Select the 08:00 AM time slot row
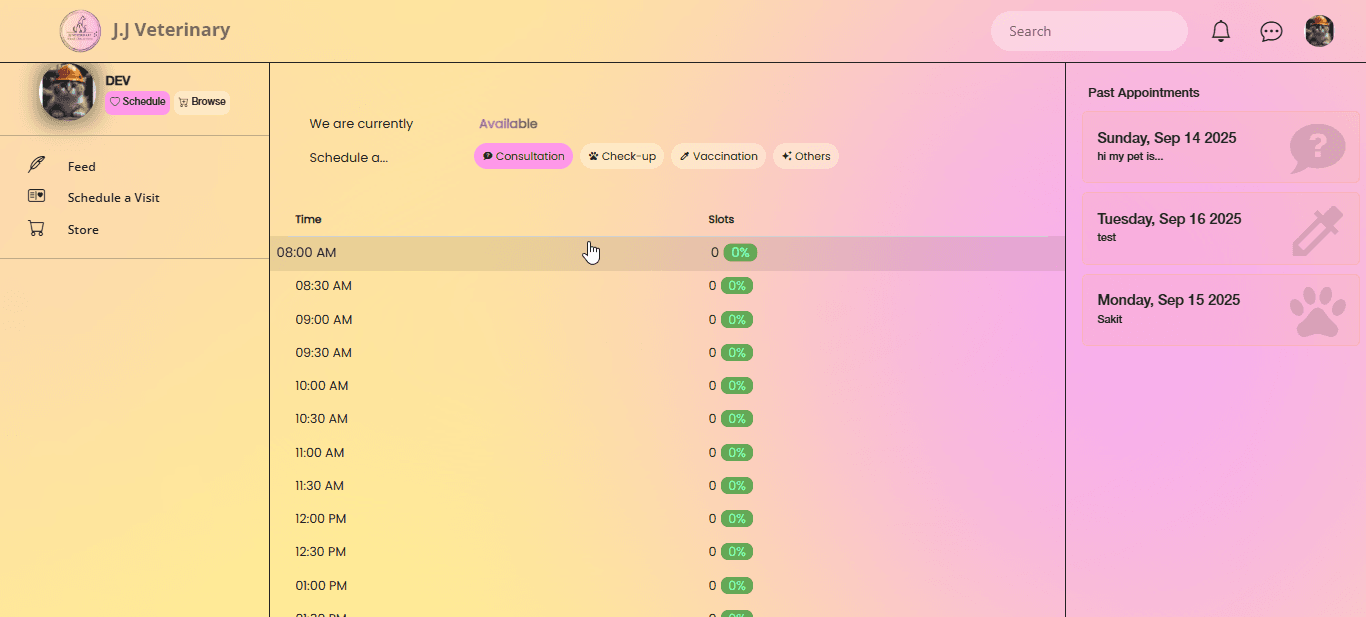The height and width of the screenshot is (617, 1366). [667, 253]
